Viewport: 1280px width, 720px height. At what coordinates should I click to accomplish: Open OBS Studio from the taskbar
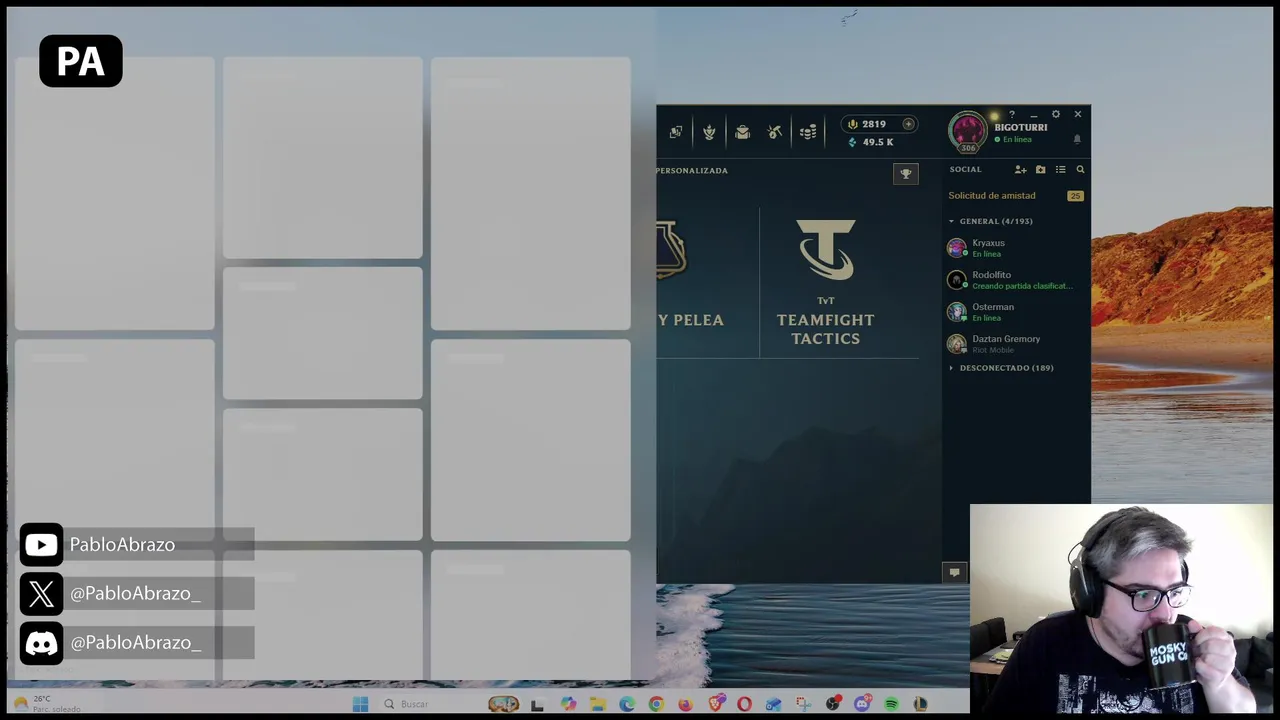[x=832, y=704]
